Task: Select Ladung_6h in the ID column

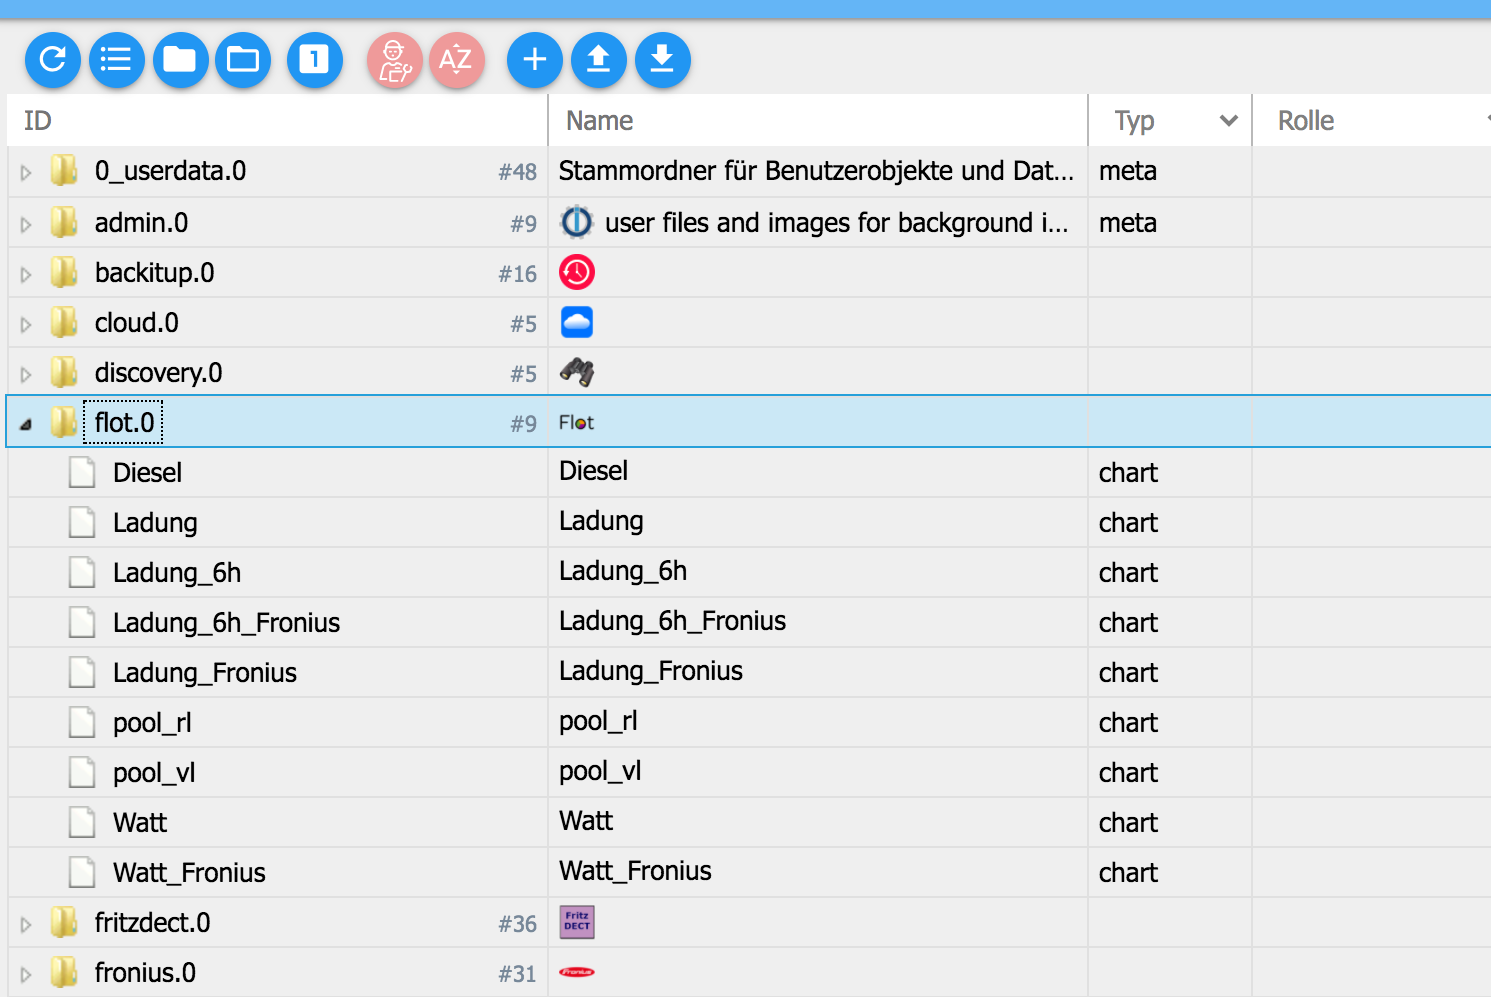Action: pyautogui.click(x=177, y=572)
